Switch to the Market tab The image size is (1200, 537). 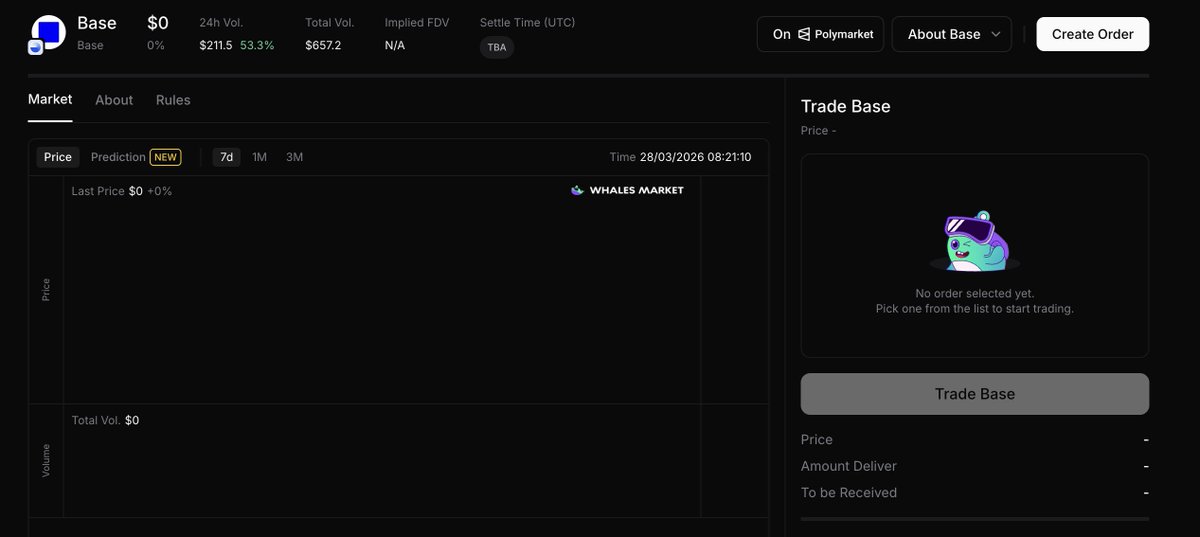50,100
